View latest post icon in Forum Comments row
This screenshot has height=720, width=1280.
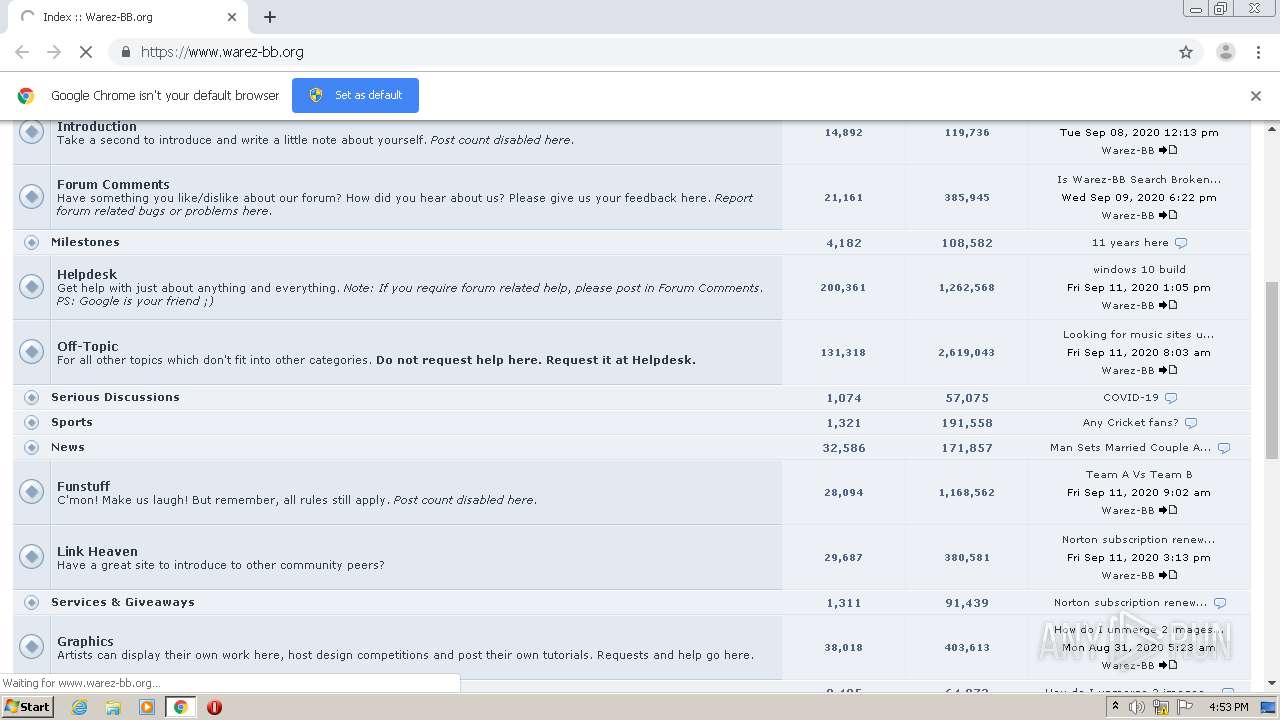pyautogui.click(x=1168, y=215)
